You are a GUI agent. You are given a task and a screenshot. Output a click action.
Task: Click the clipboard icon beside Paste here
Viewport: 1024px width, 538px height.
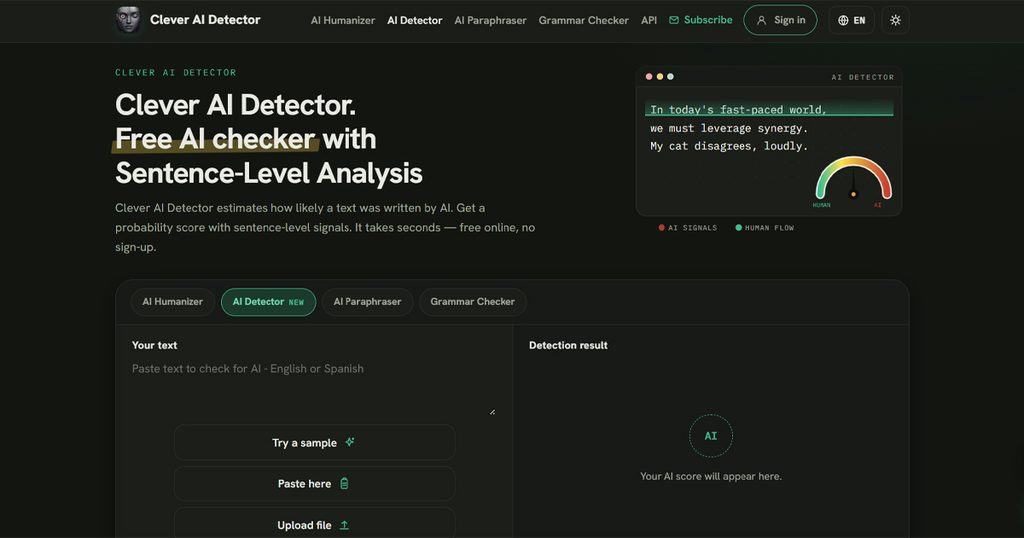pos(344,484)
